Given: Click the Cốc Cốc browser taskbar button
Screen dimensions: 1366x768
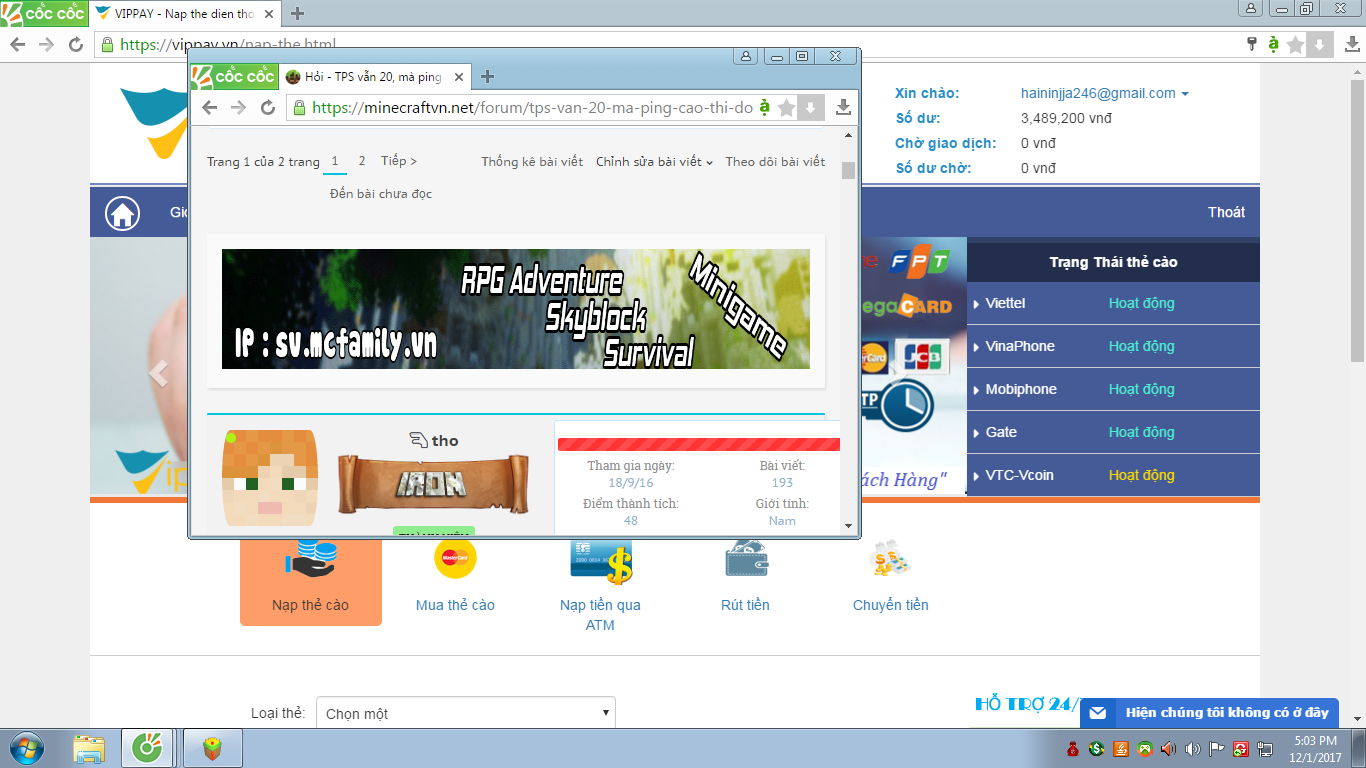Looking at the screenshot, I should (x=148, y=748).
